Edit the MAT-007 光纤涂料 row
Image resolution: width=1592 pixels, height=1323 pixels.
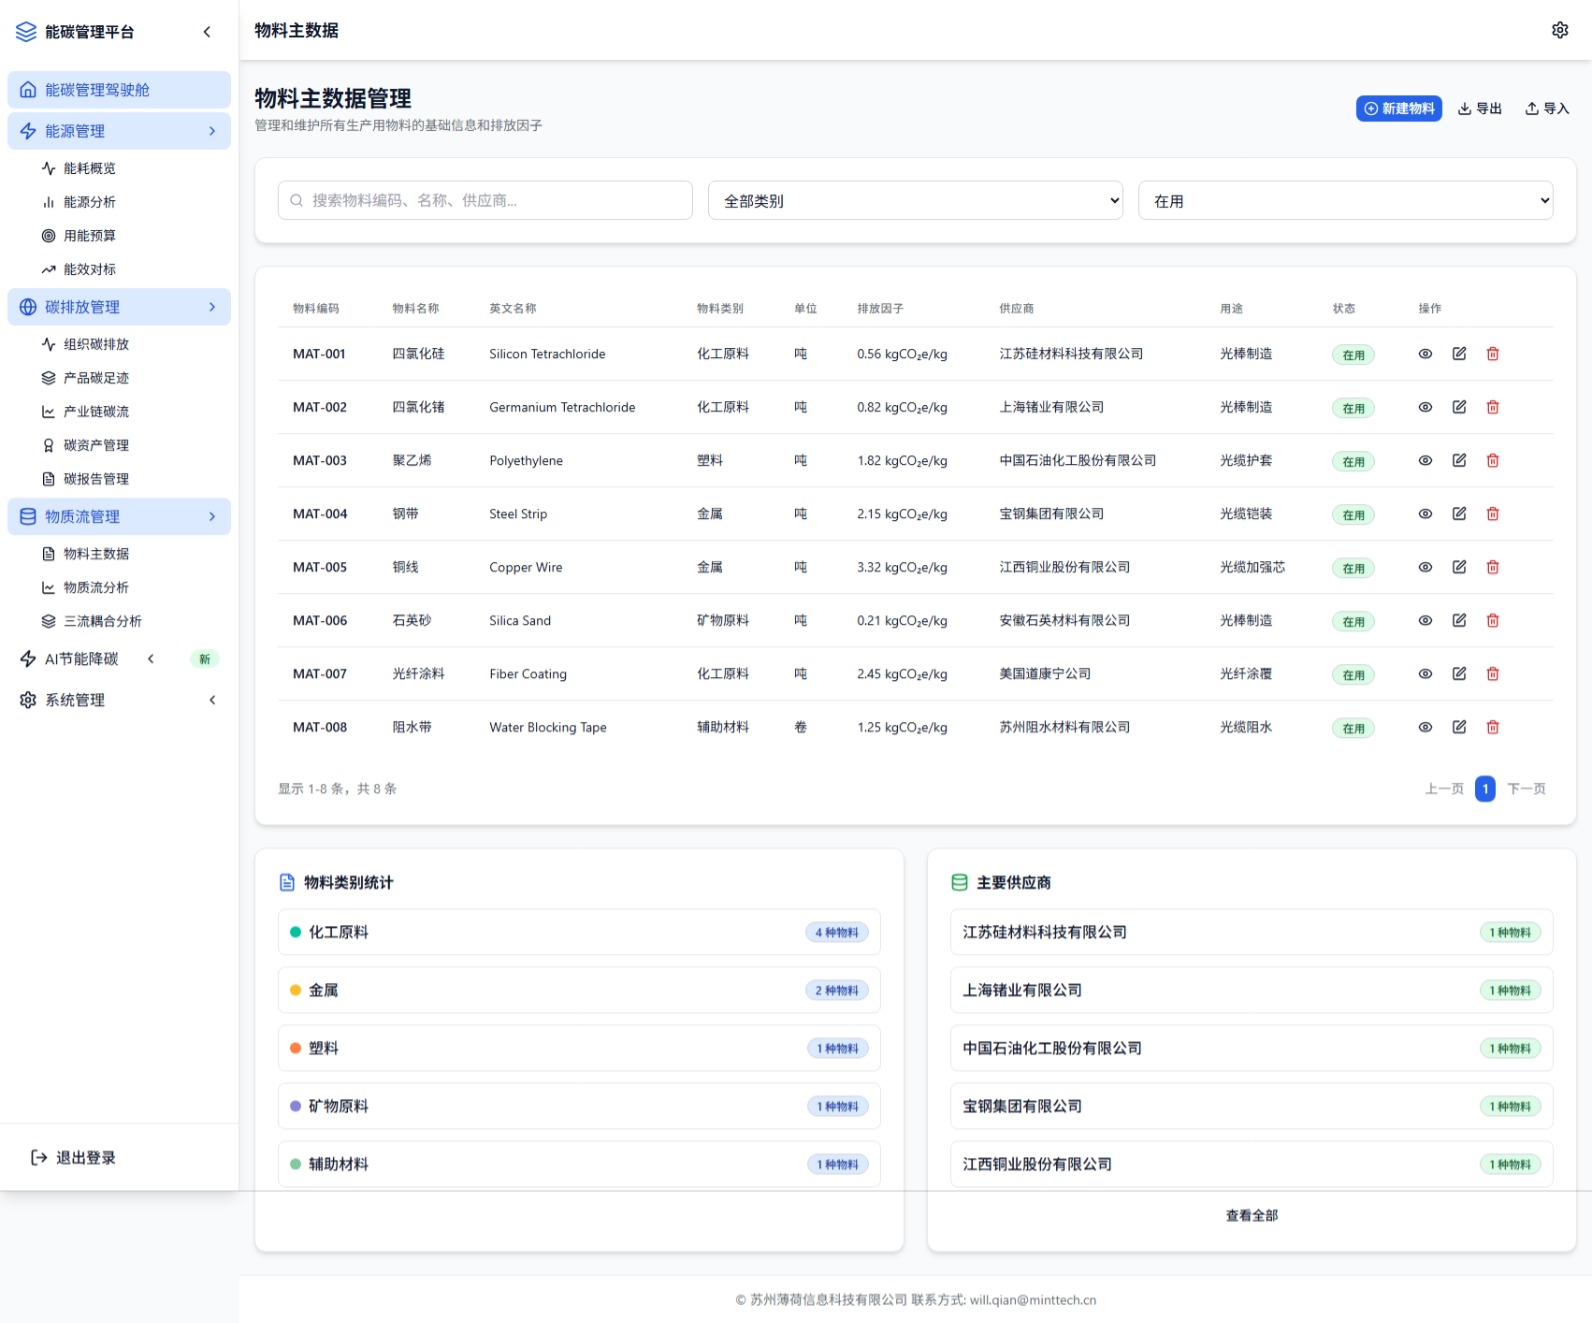(1459, 674)
